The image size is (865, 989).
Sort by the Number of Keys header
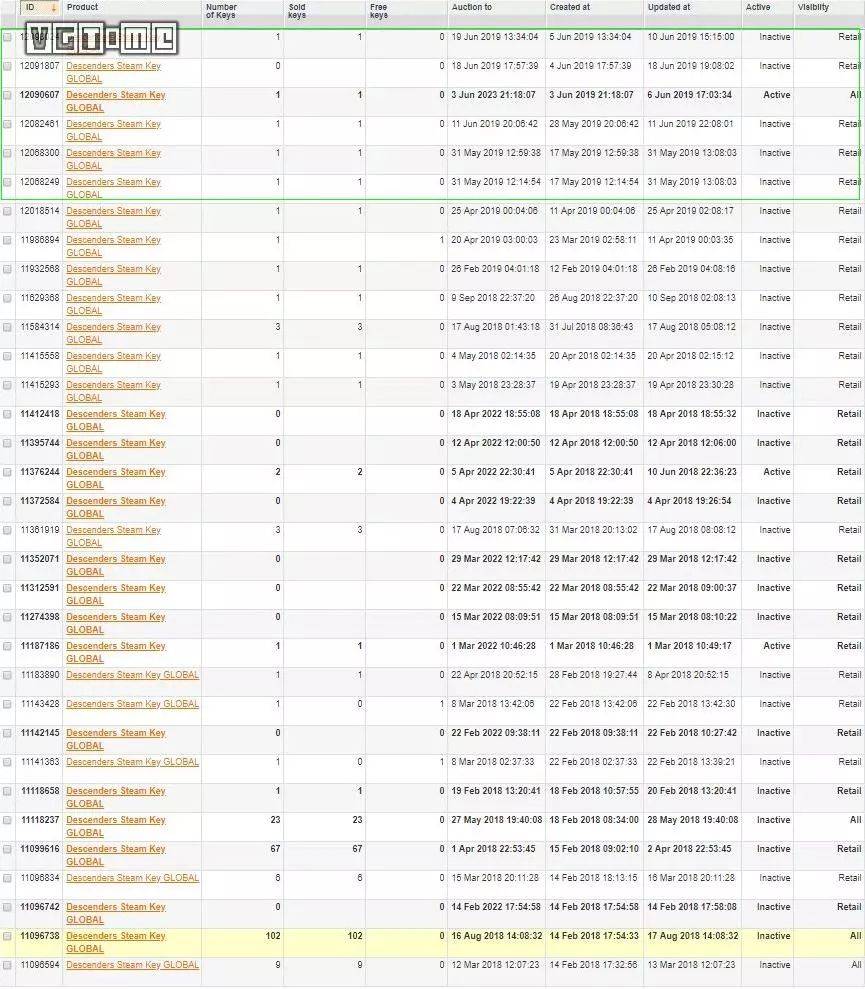point(221,11)
